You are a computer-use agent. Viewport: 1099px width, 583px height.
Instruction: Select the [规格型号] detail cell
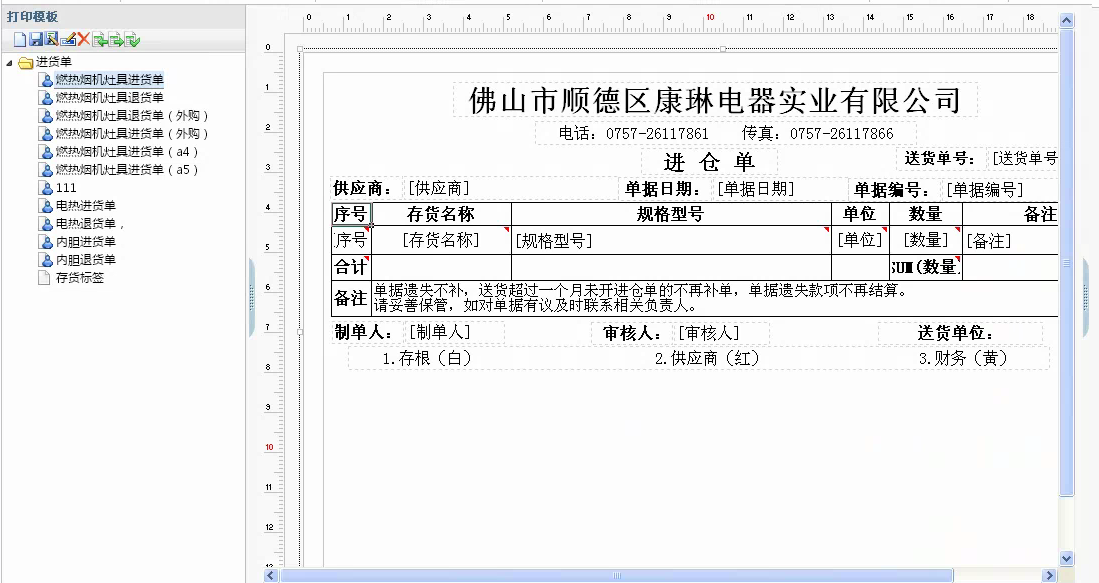[671, 240]
